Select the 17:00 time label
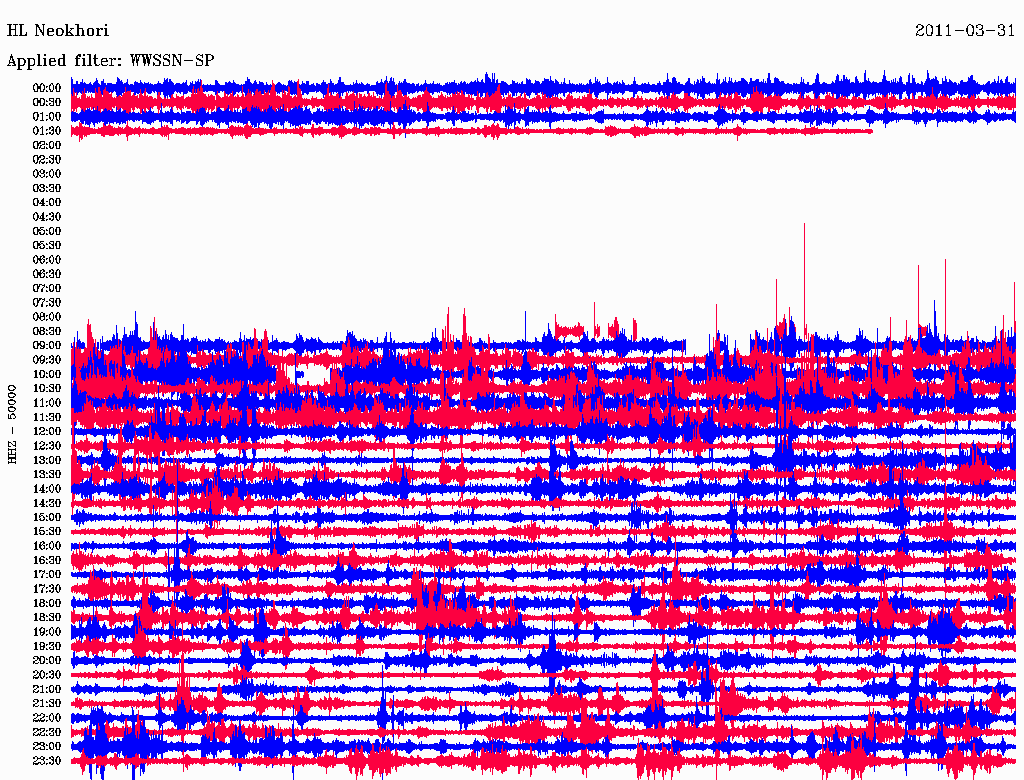The width and height of the screenshot is (1024, 780). click(x=46, y=574)
